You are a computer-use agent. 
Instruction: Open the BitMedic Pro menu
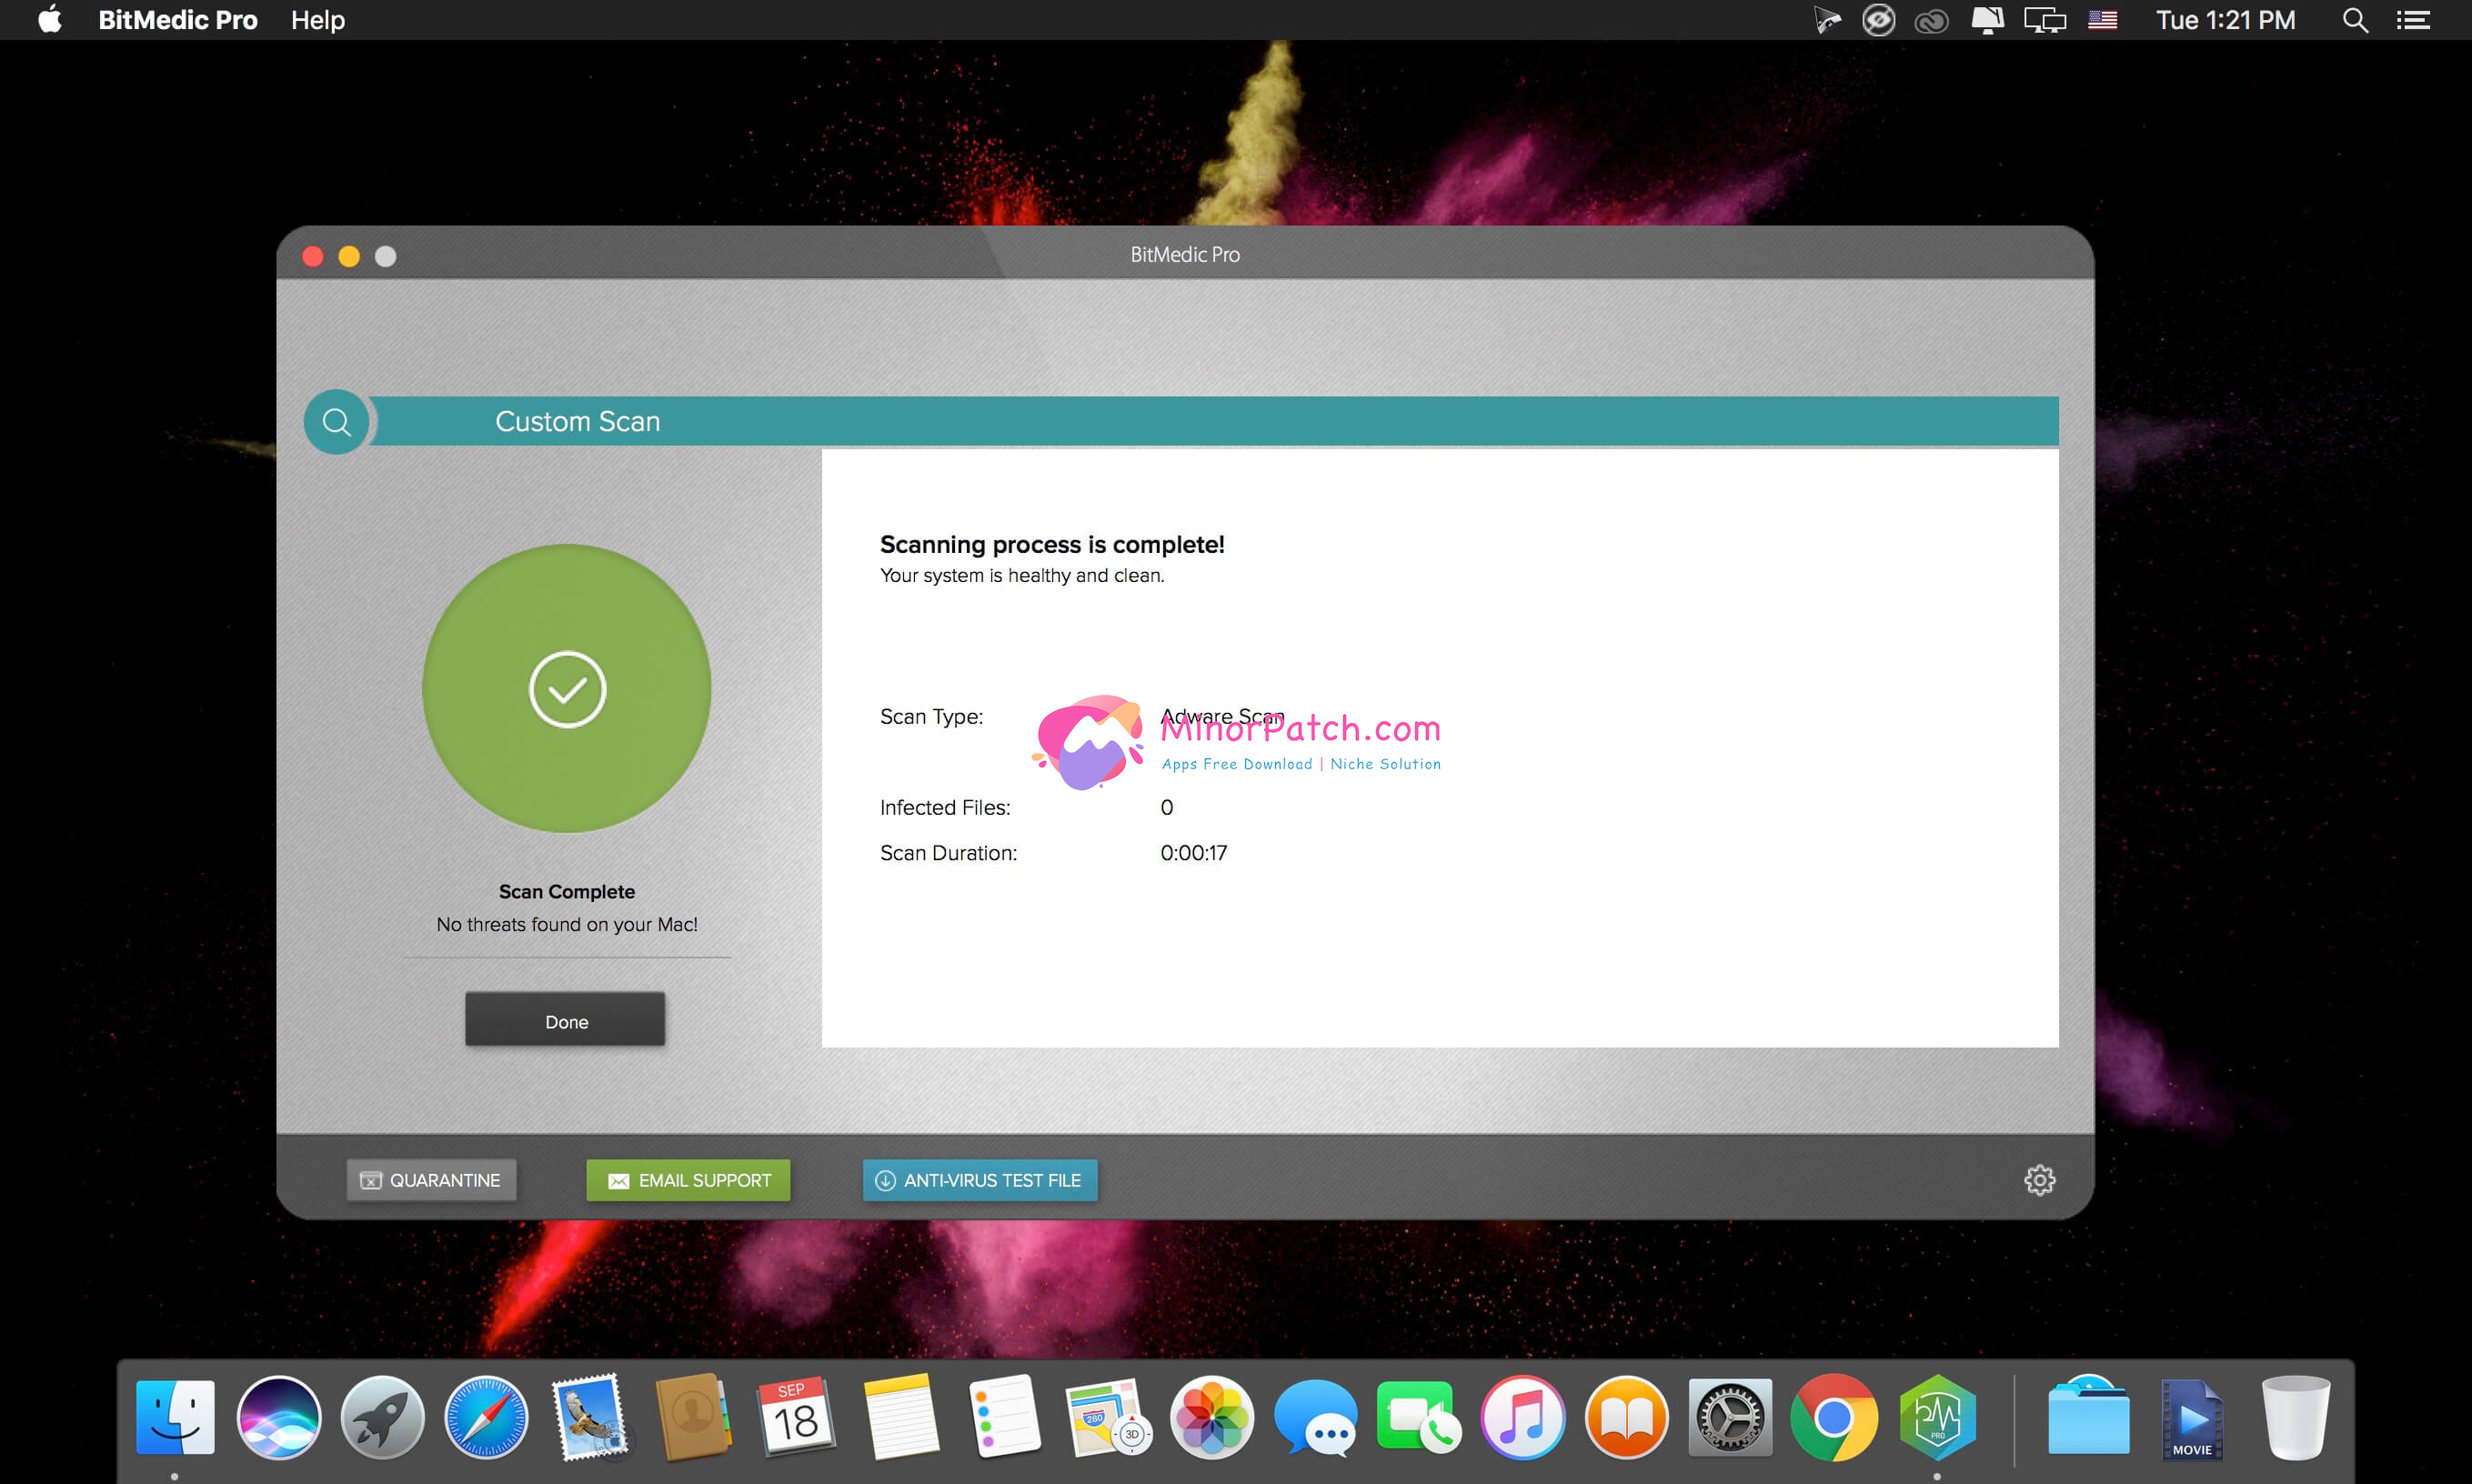177,20
